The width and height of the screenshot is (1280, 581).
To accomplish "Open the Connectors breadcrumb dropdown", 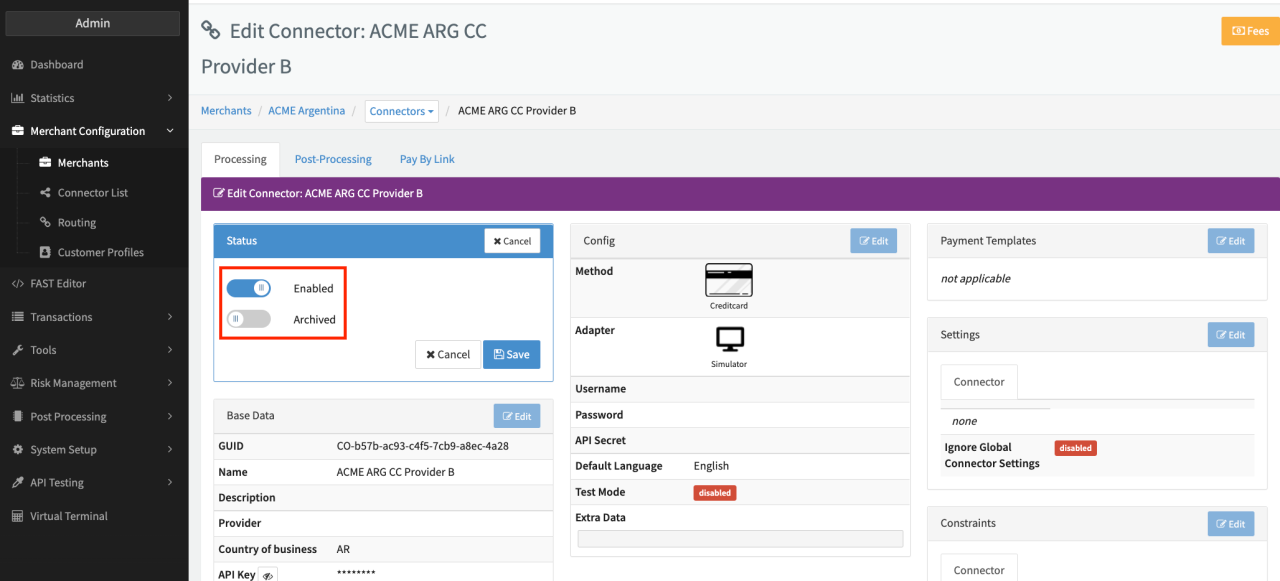I will tap(402, 111).
